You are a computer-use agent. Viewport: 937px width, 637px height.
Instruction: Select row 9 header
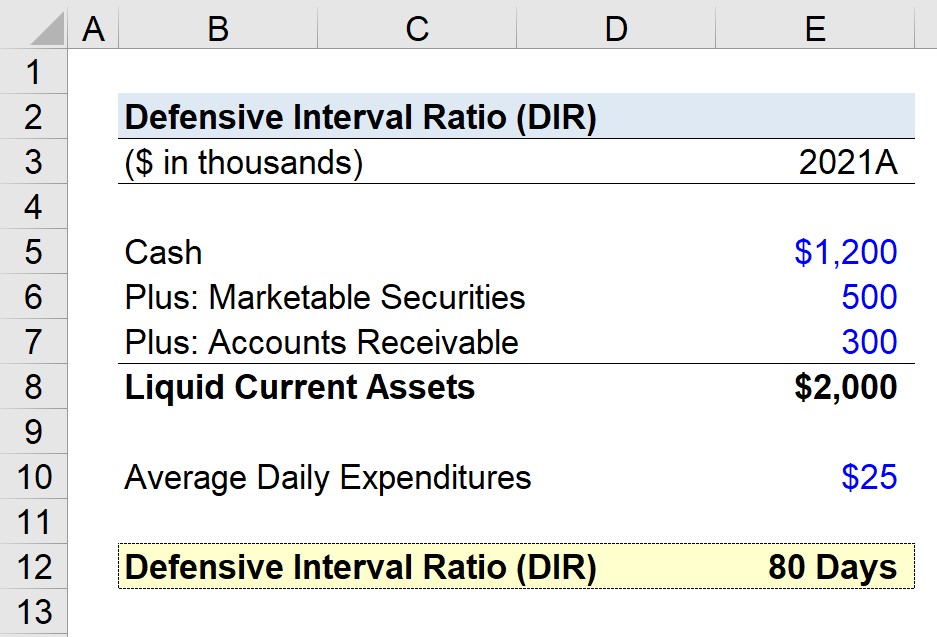(x=33, y=431)
